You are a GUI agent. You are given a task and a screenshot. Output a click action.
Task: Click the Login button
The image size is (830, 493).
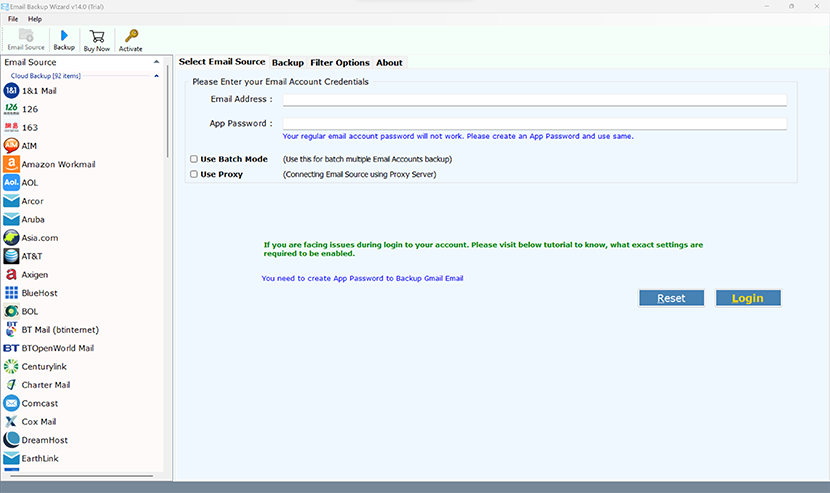tap(748, 298)
